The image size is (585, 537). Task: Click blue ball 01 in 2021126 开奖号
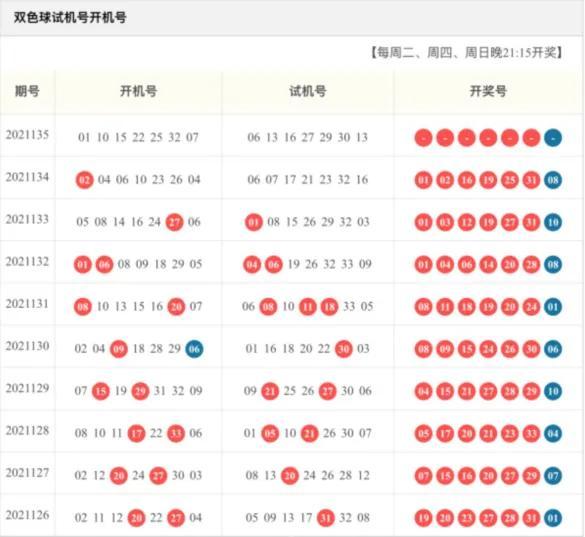point(553,518)
